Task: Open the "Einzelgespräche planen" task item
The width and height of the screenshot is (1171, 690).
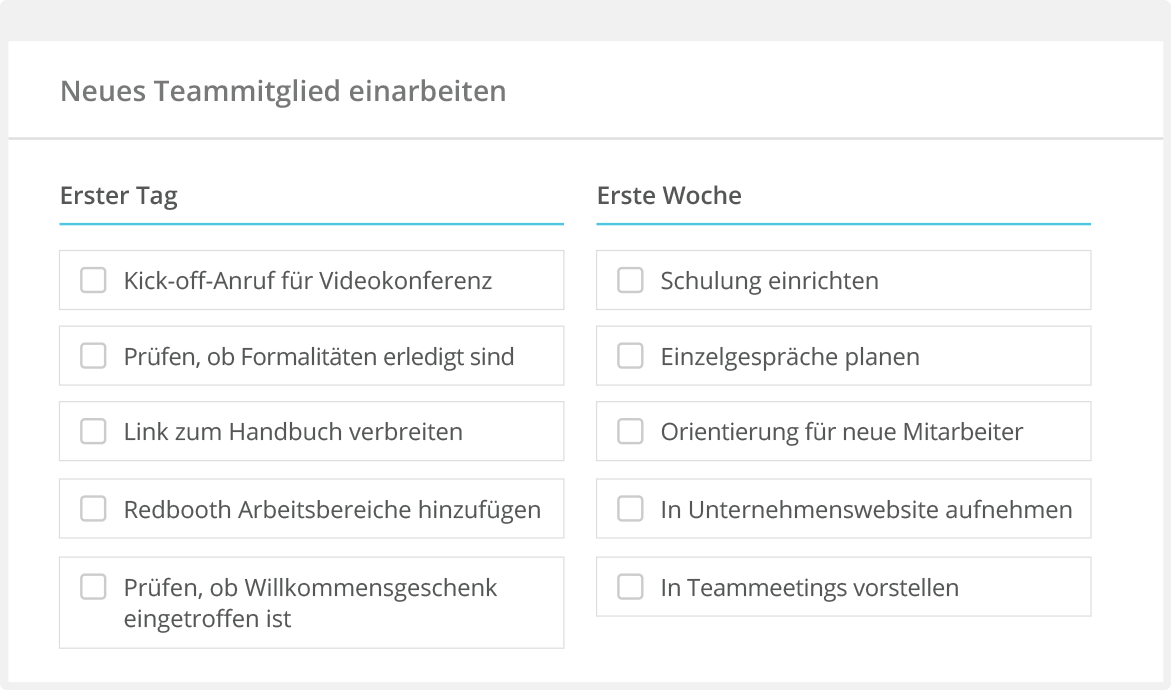Action: (787, 356)
